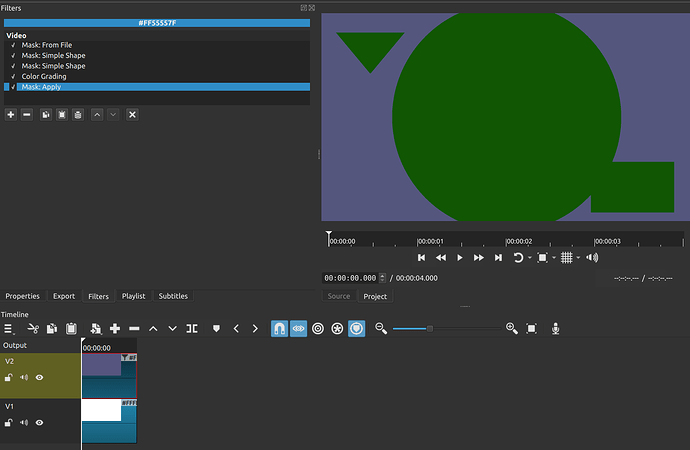This screenshot has height=450, width=690.
Task: Open timeline hamburger menu
Action: 9,329
